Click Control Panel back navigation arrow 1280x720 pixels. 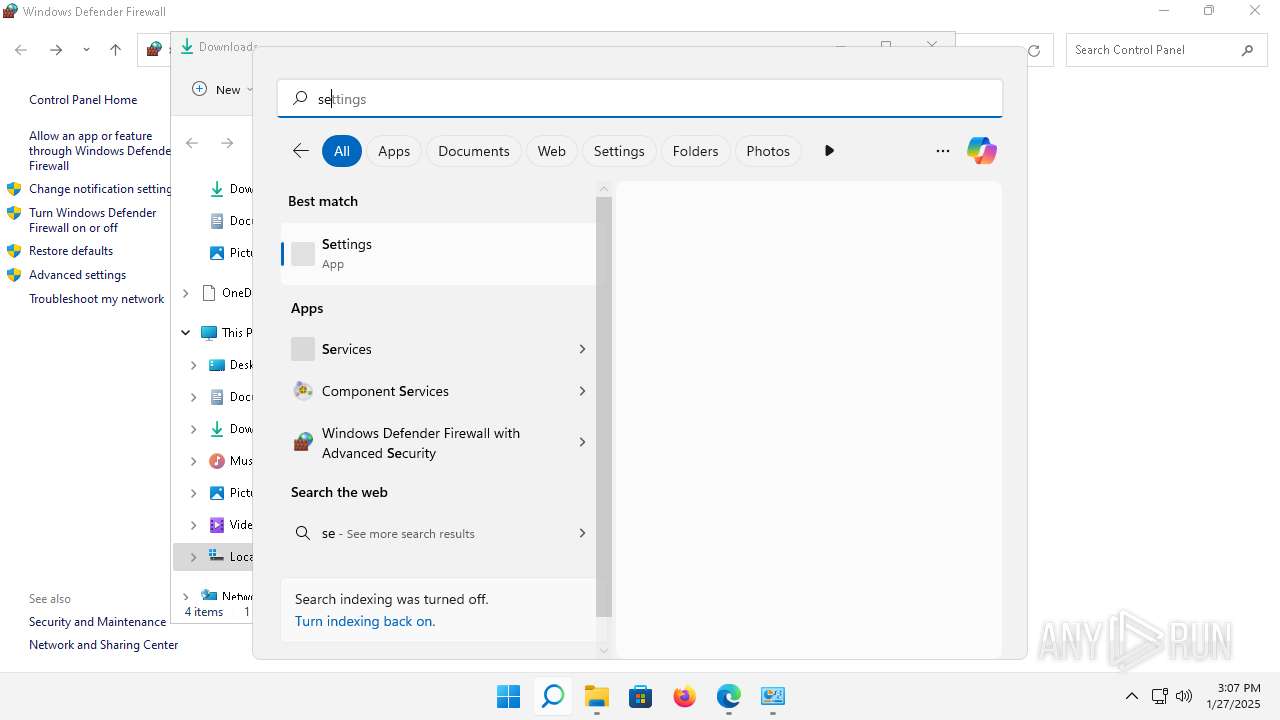coord(20,50)
